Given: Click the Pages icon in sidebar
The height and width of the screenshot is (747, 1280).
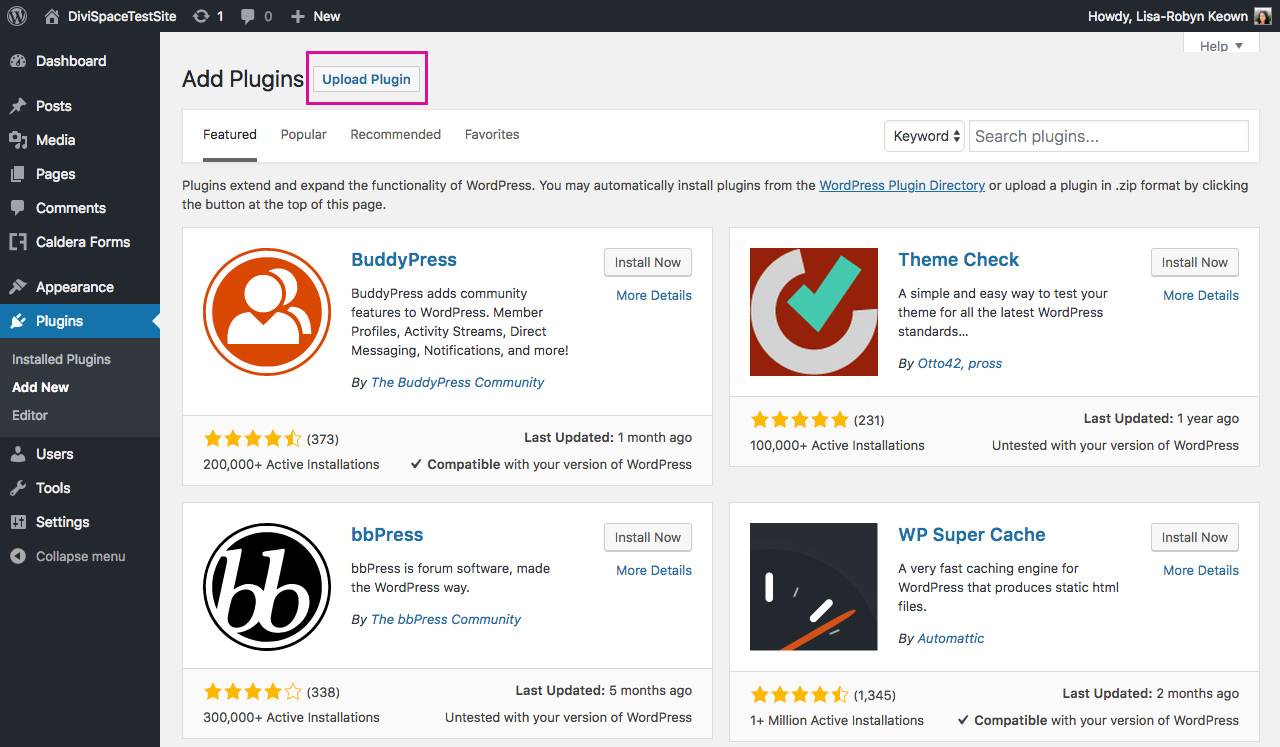Looking at the screenshot, I should tap(18, 174).
